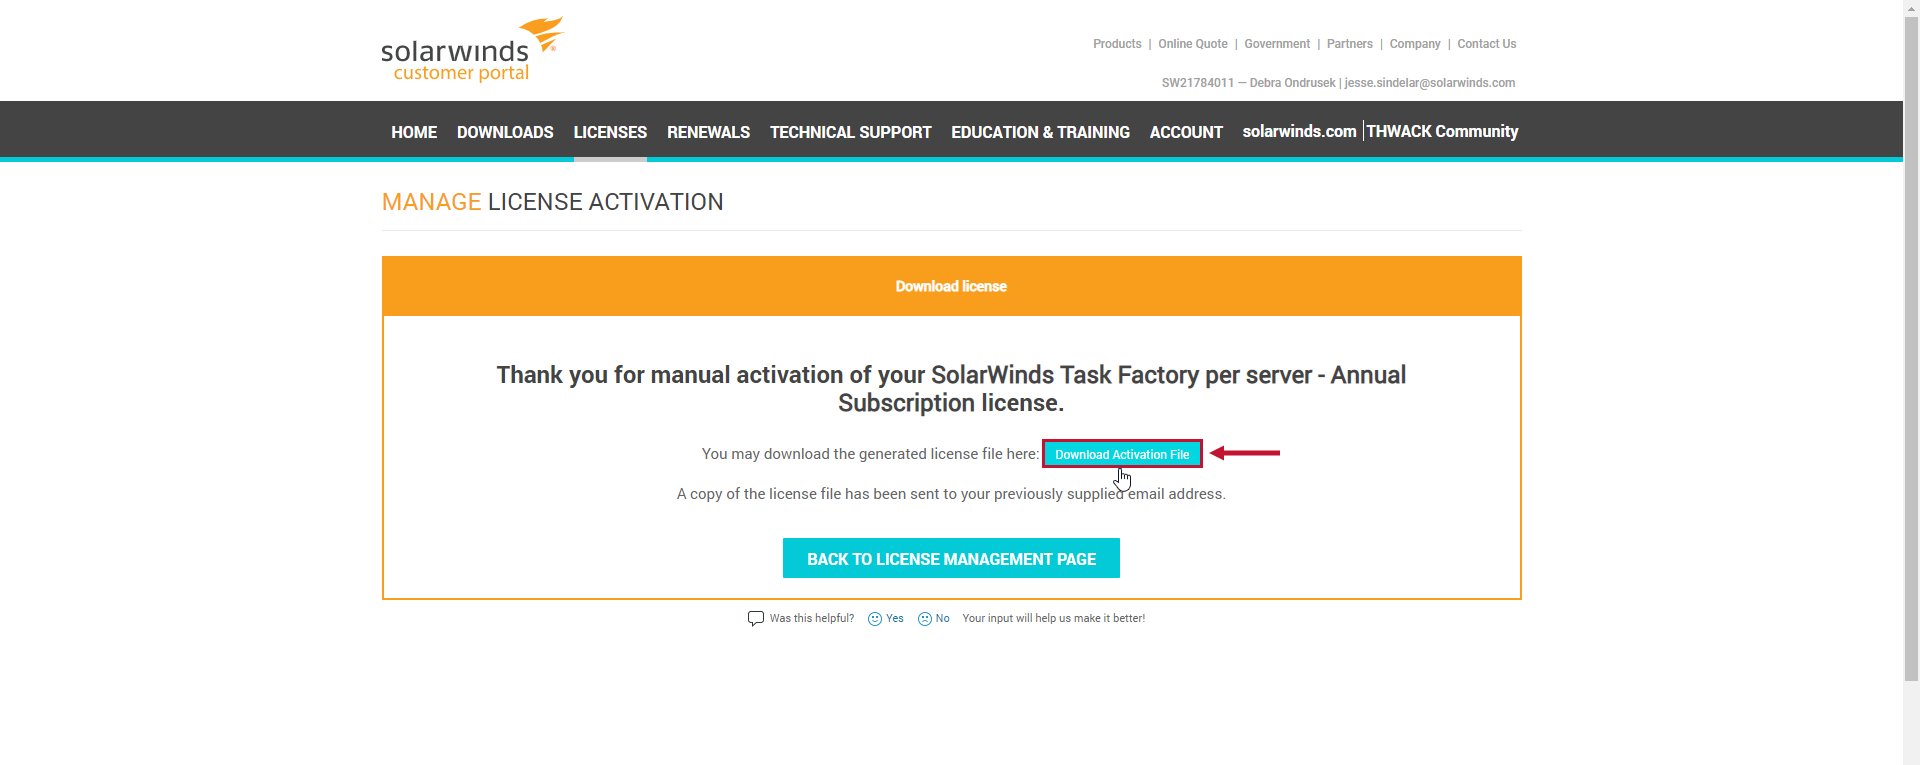Navigate to TECHNICAL SUPPORT
This screenshot has width=1920, height=765.
(x=850, y=132)
